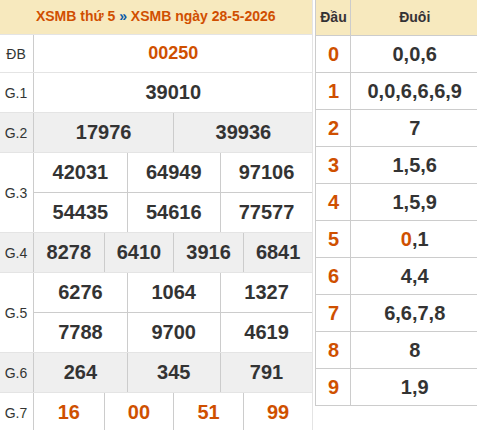
Task: Click G.6 result 345
Action: point(174,372)
